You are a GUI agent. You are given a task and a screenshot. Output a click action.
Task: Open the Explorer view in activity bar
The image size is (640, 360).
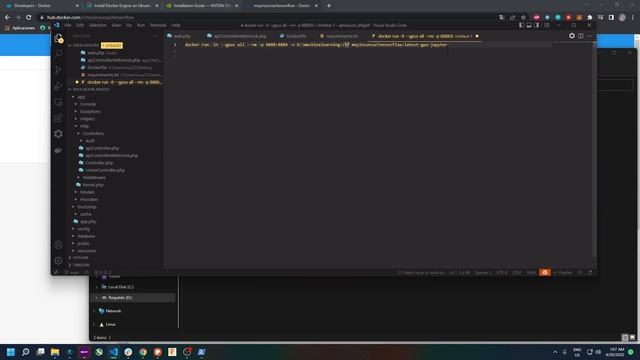pos(58,39)
